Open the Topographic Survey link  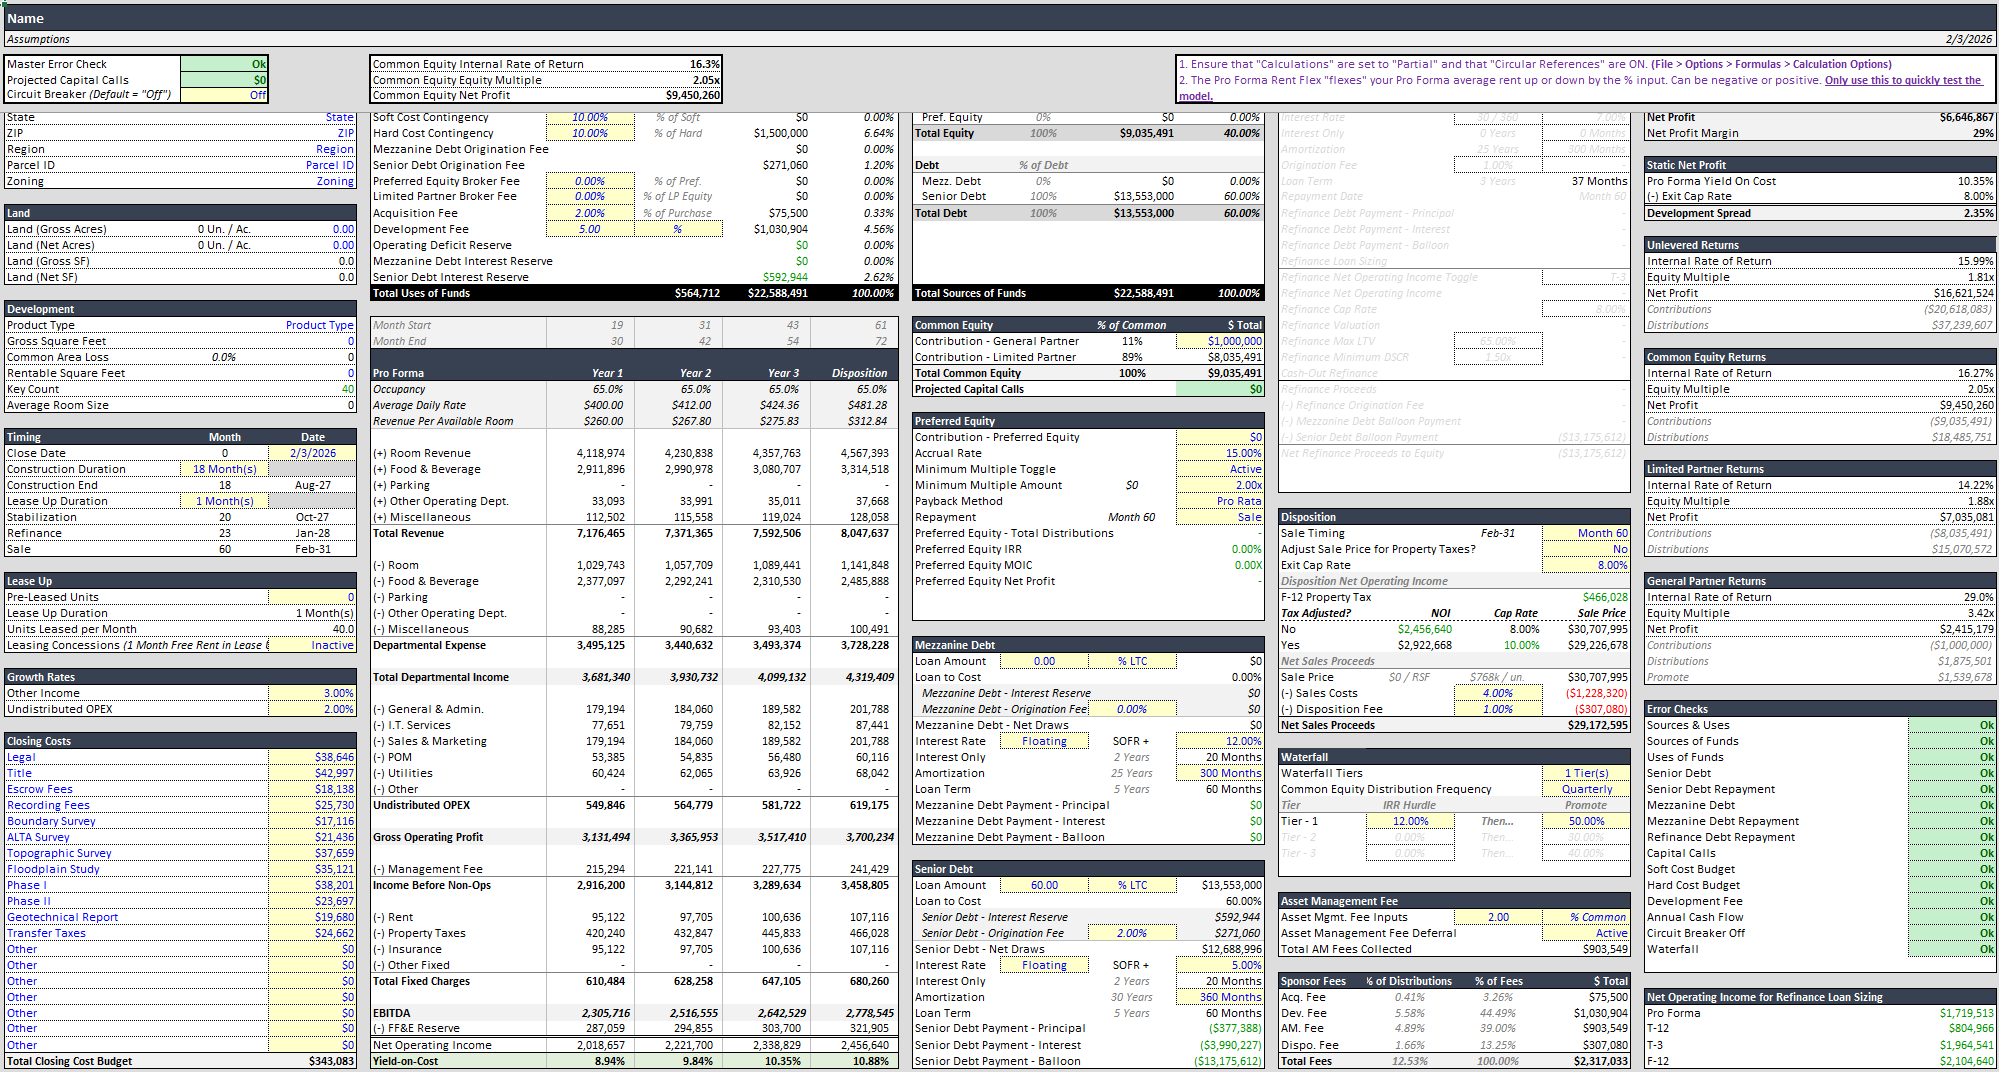(x=59, y=853)
